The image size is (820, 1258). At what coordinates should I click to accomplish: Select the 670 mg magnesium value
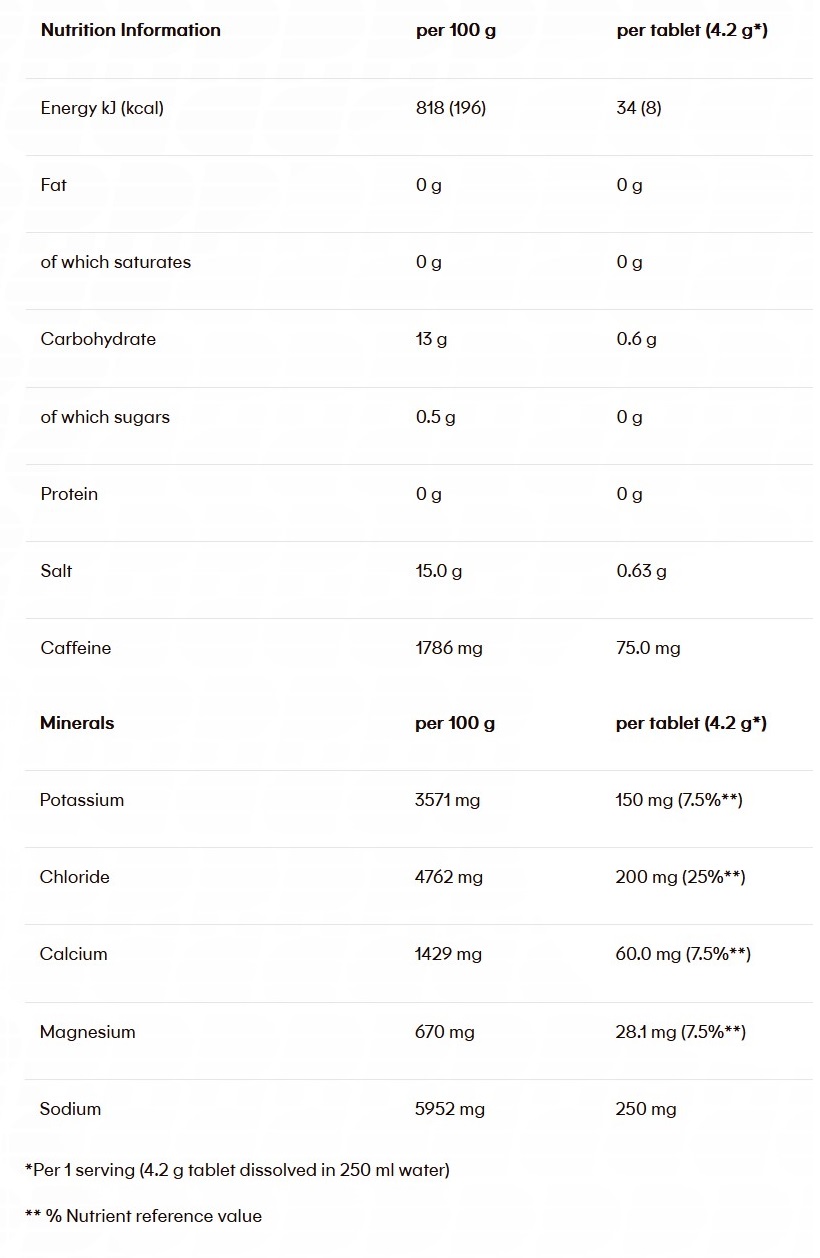click(445, 1032)
